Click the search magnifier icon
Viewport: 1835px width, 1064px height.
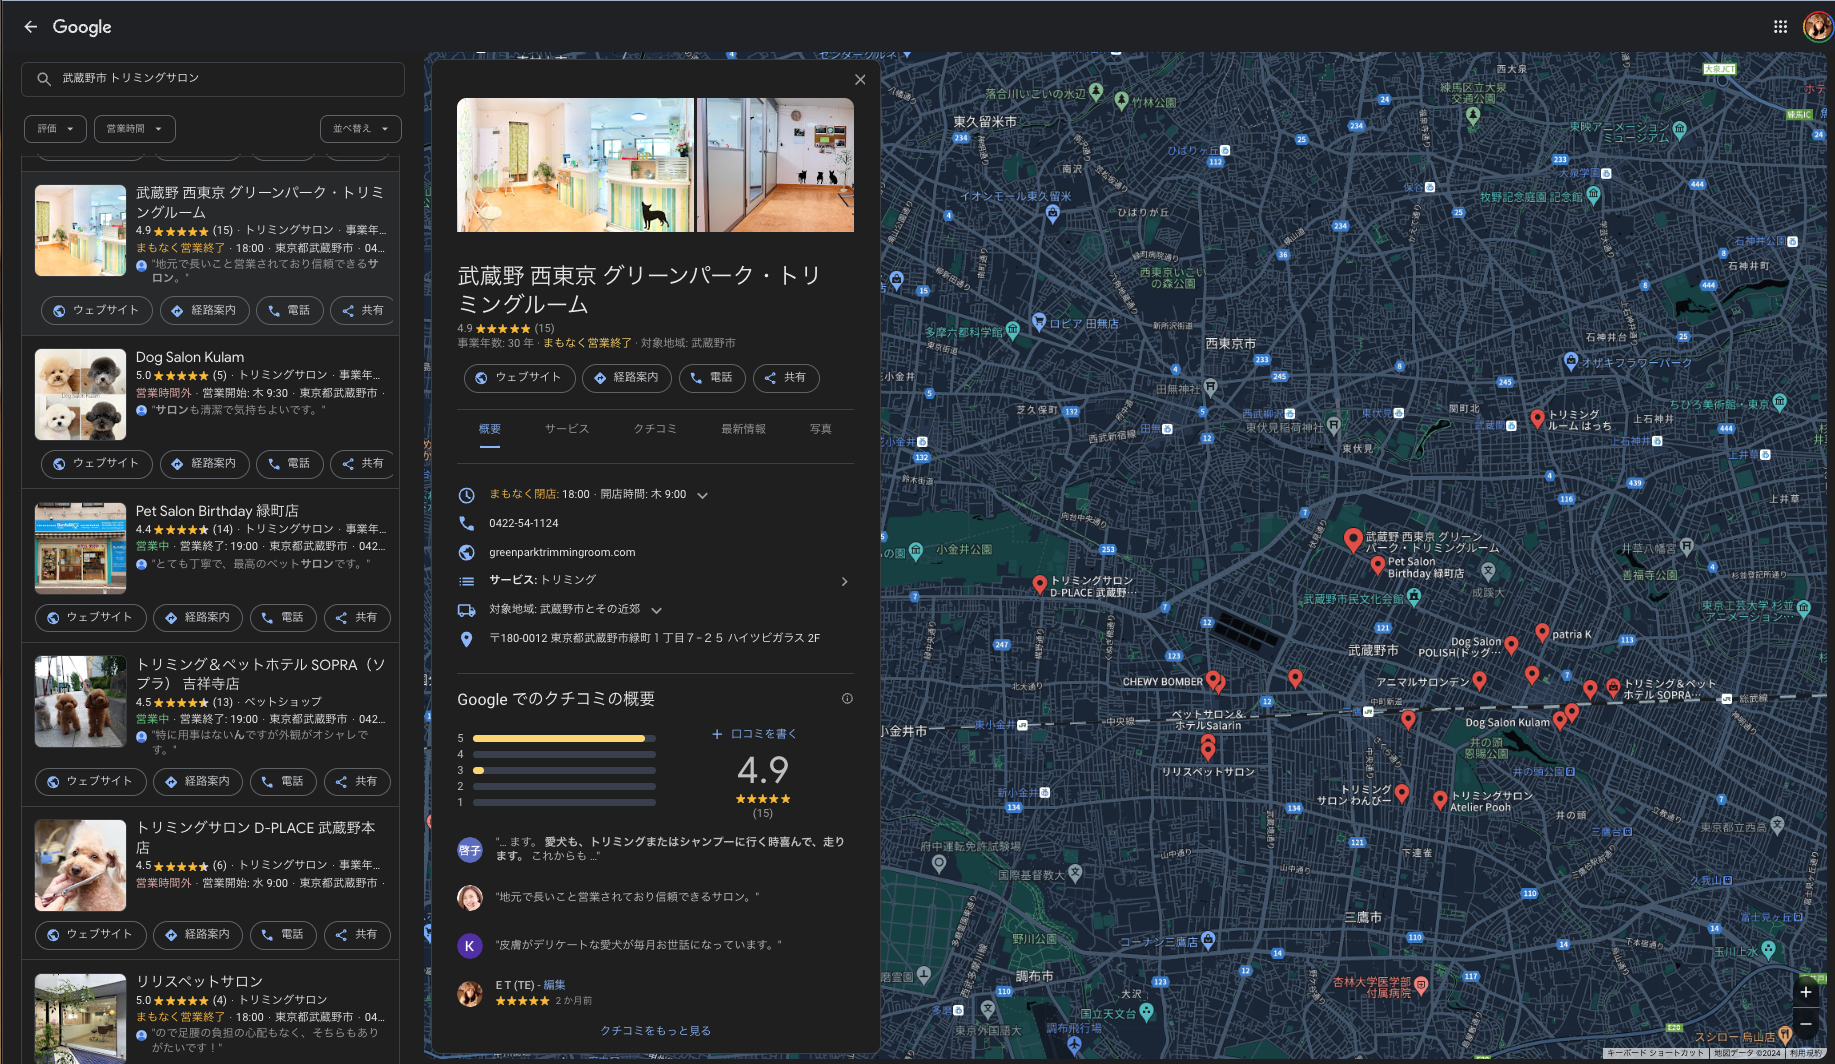pyautogui.click(x=44, y=78)
